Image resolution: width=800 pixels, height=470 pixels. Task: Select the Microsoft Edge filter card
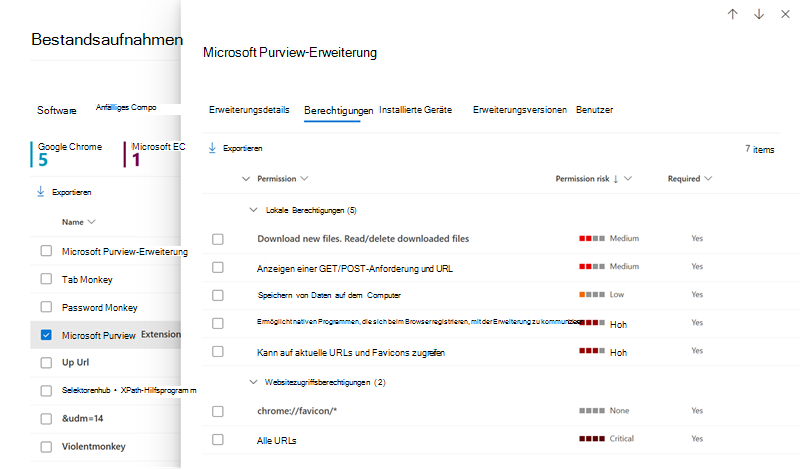click(155, 155)
